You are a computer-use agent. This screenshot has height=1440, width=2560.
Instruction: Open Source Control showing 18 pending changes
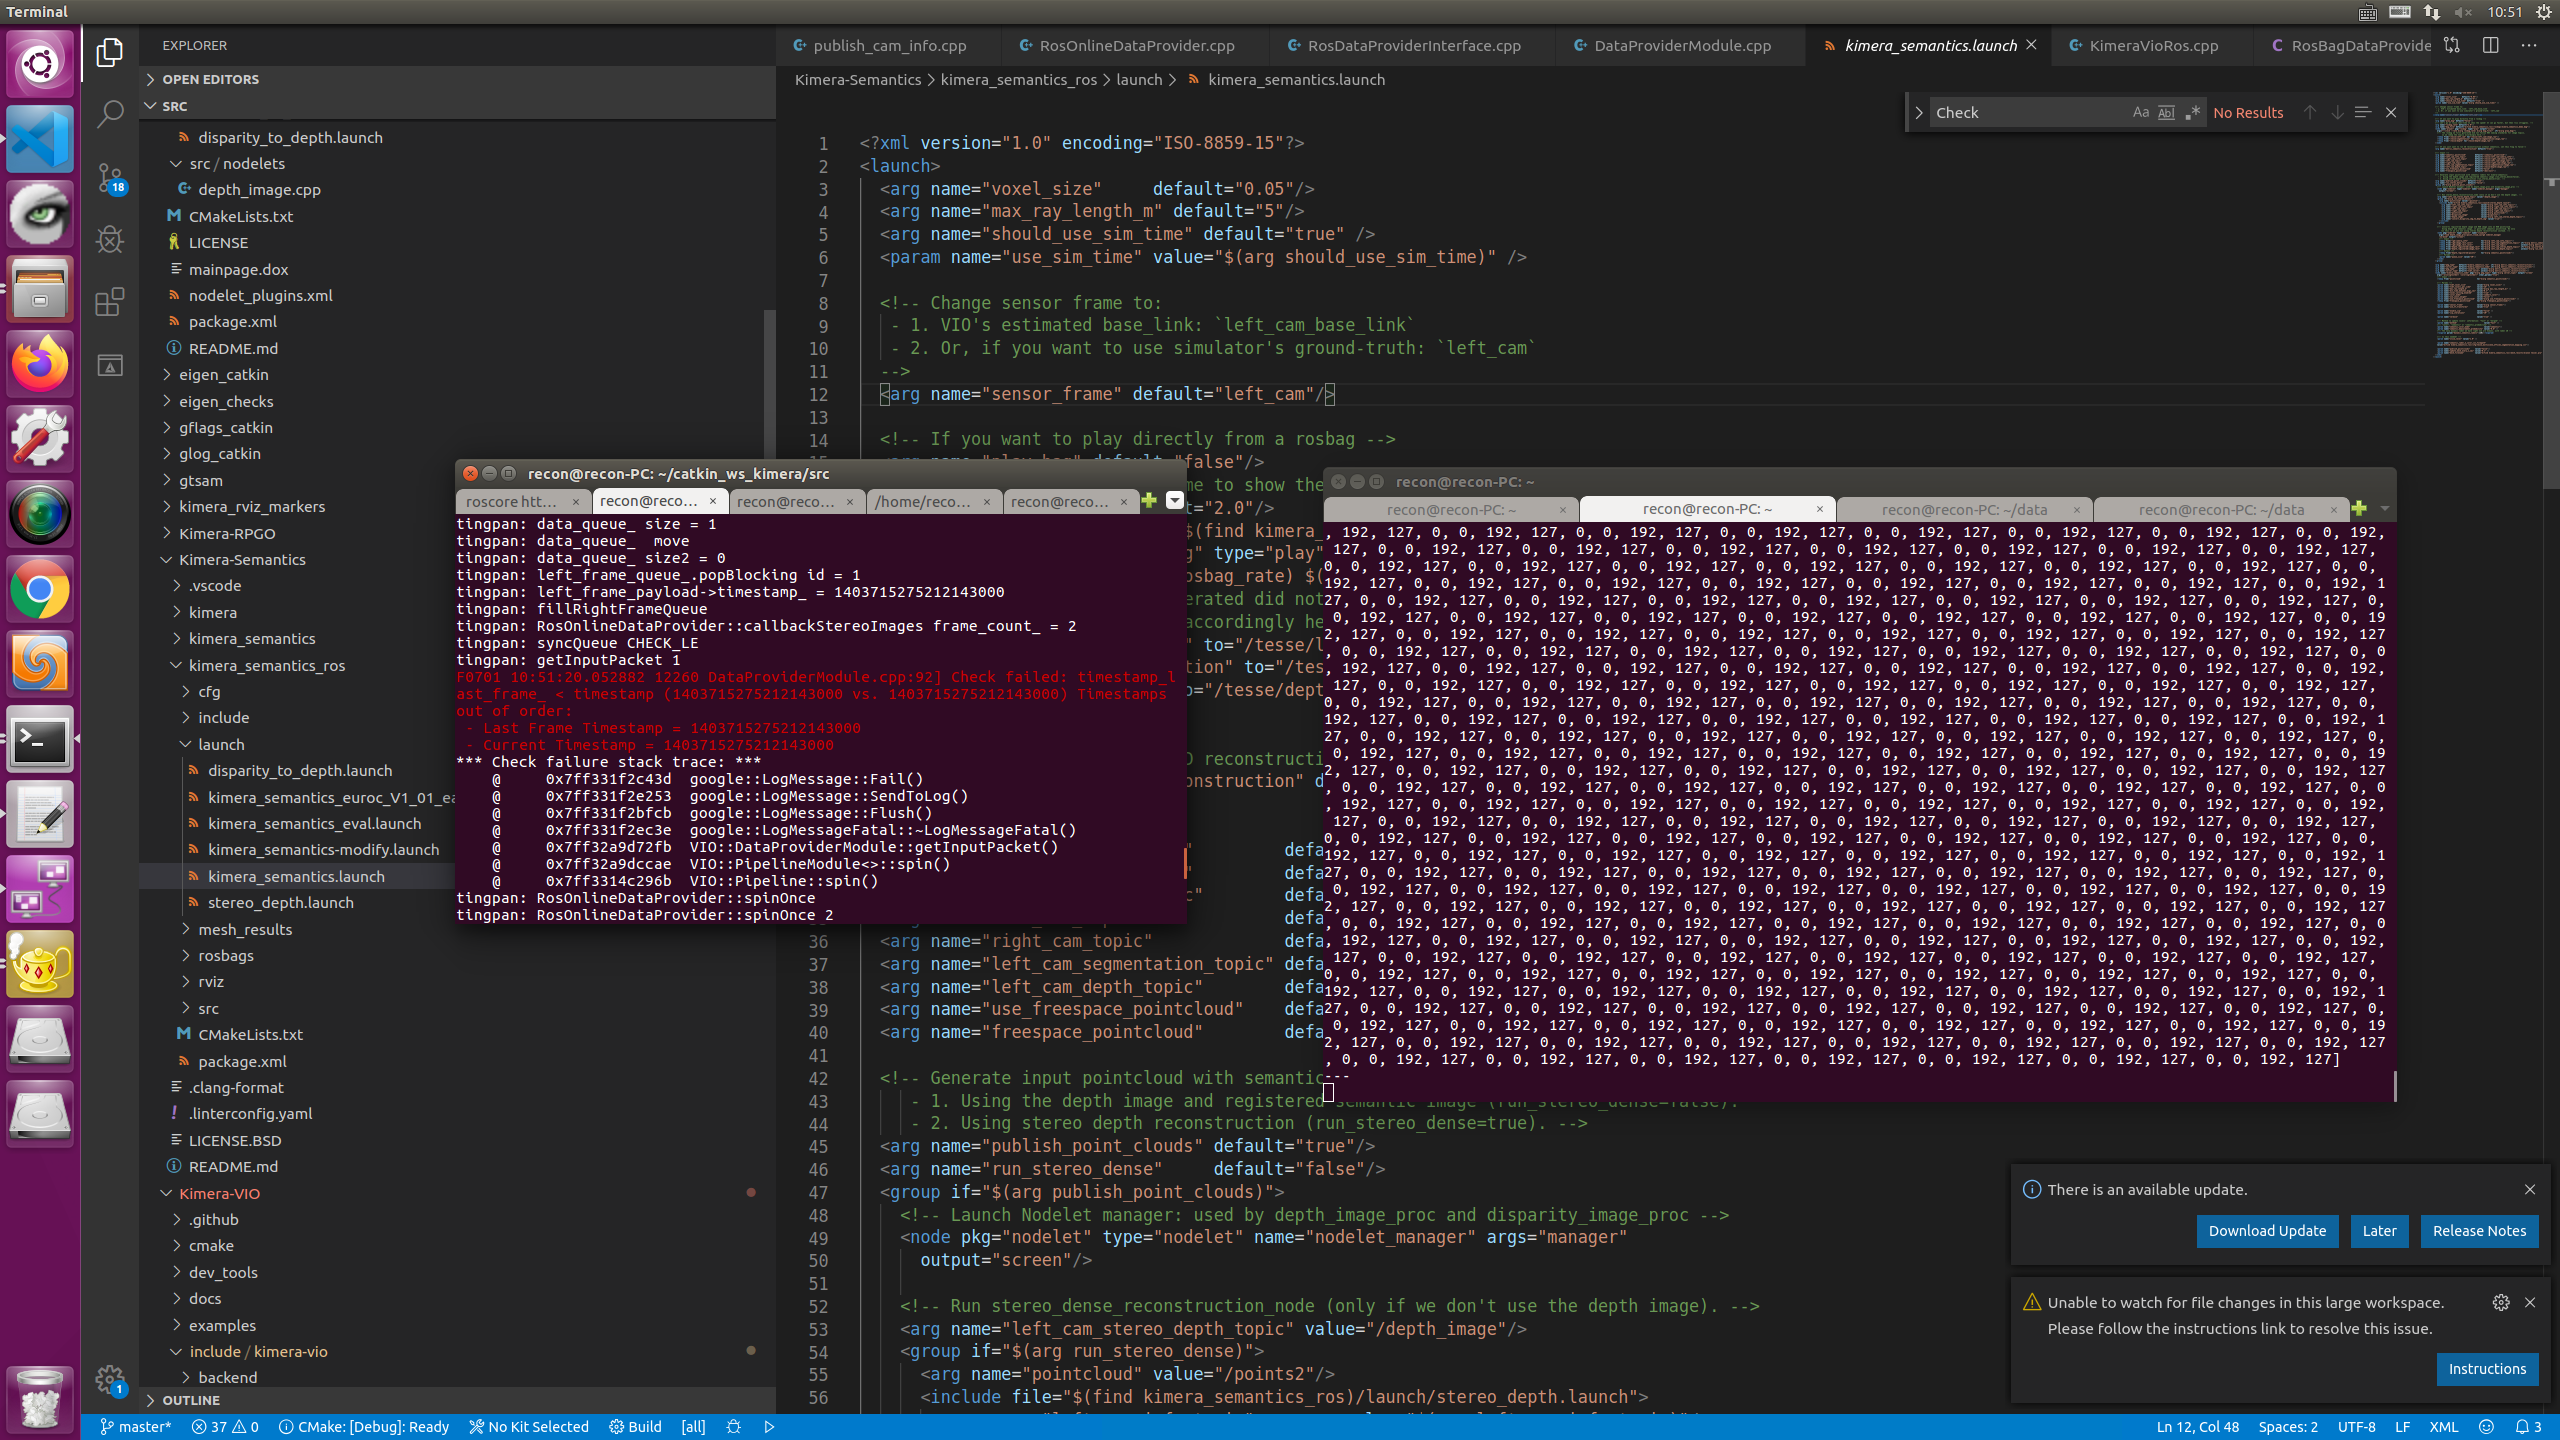[x=110, y=178]
